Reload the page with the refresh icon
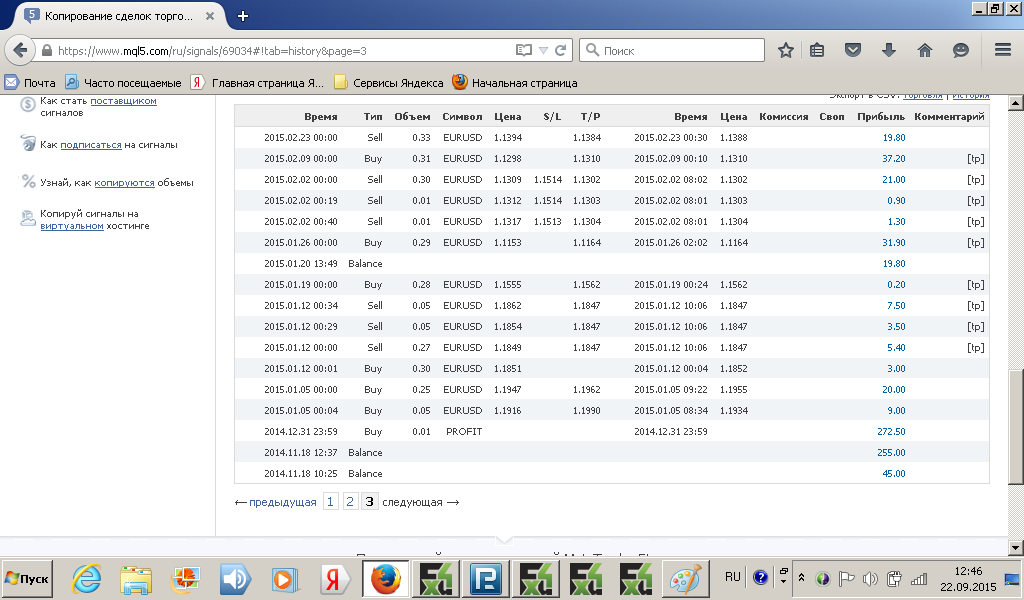This screenshot has height=600, width=1024. pos(560,50)
